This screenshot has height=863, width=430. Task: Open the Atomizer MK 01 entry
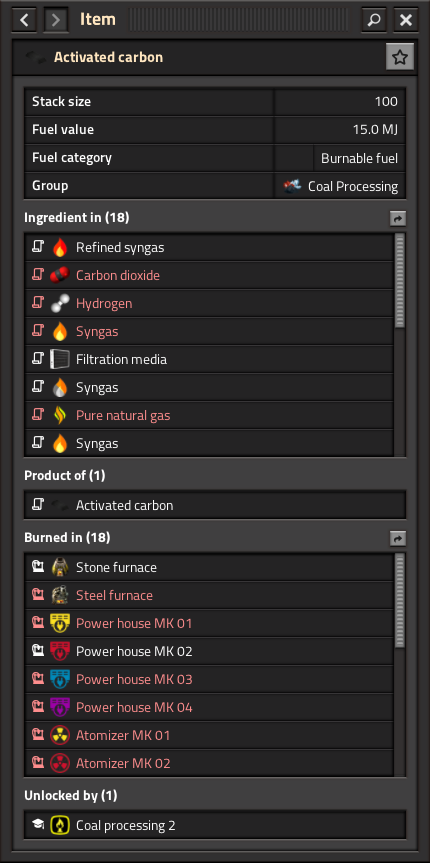pos(209,735)
